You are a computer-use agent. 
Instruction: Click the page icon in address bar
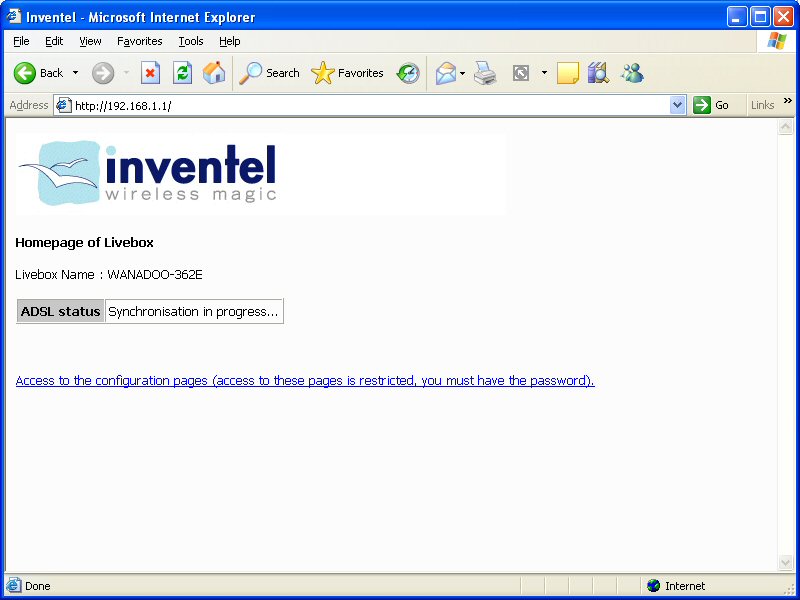coord(63,106)
